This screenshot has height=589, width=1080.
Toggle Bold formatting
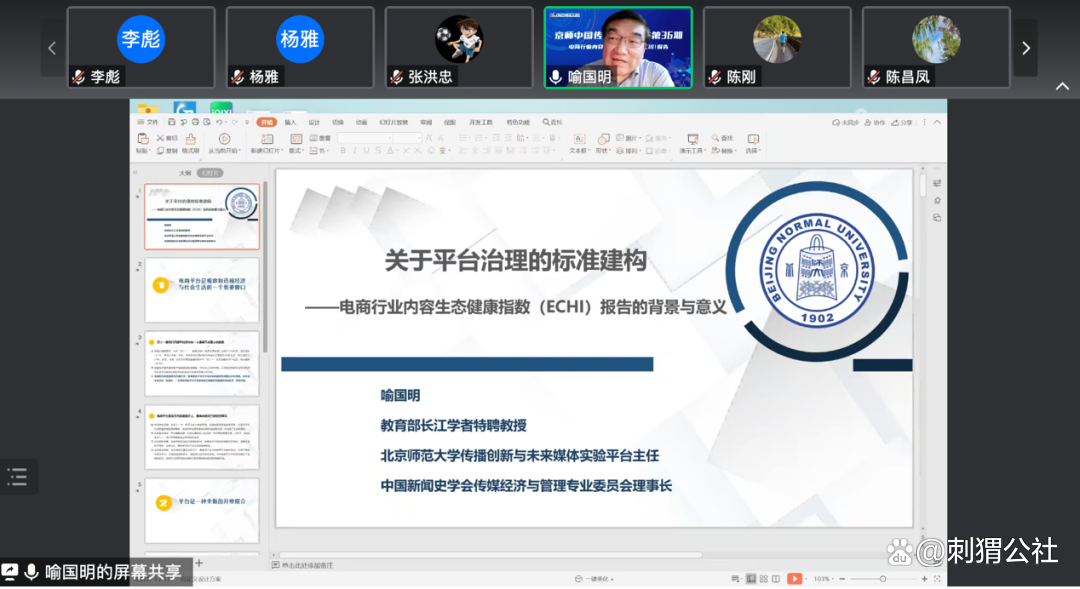343,151
